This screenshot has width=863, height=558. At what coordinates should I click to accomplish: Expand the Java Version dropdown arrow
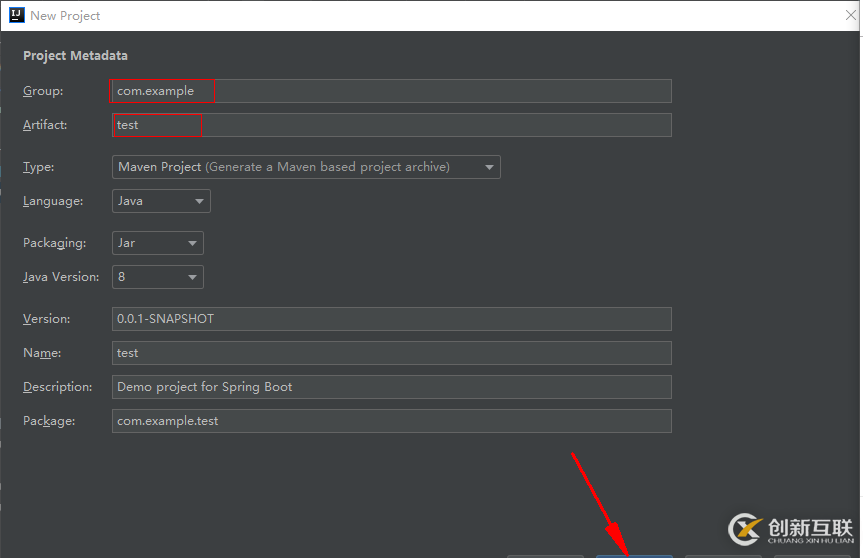(x=192, y=277)
